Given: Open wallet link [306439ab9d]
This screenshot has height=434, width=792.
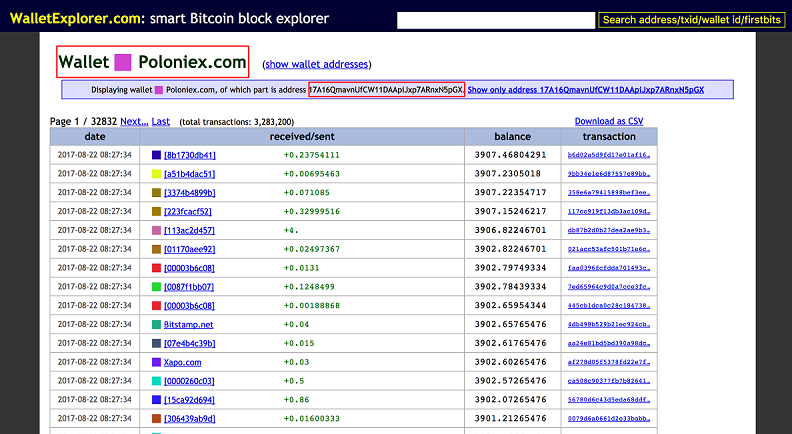Looking at the screenshot, I should 189,419.
